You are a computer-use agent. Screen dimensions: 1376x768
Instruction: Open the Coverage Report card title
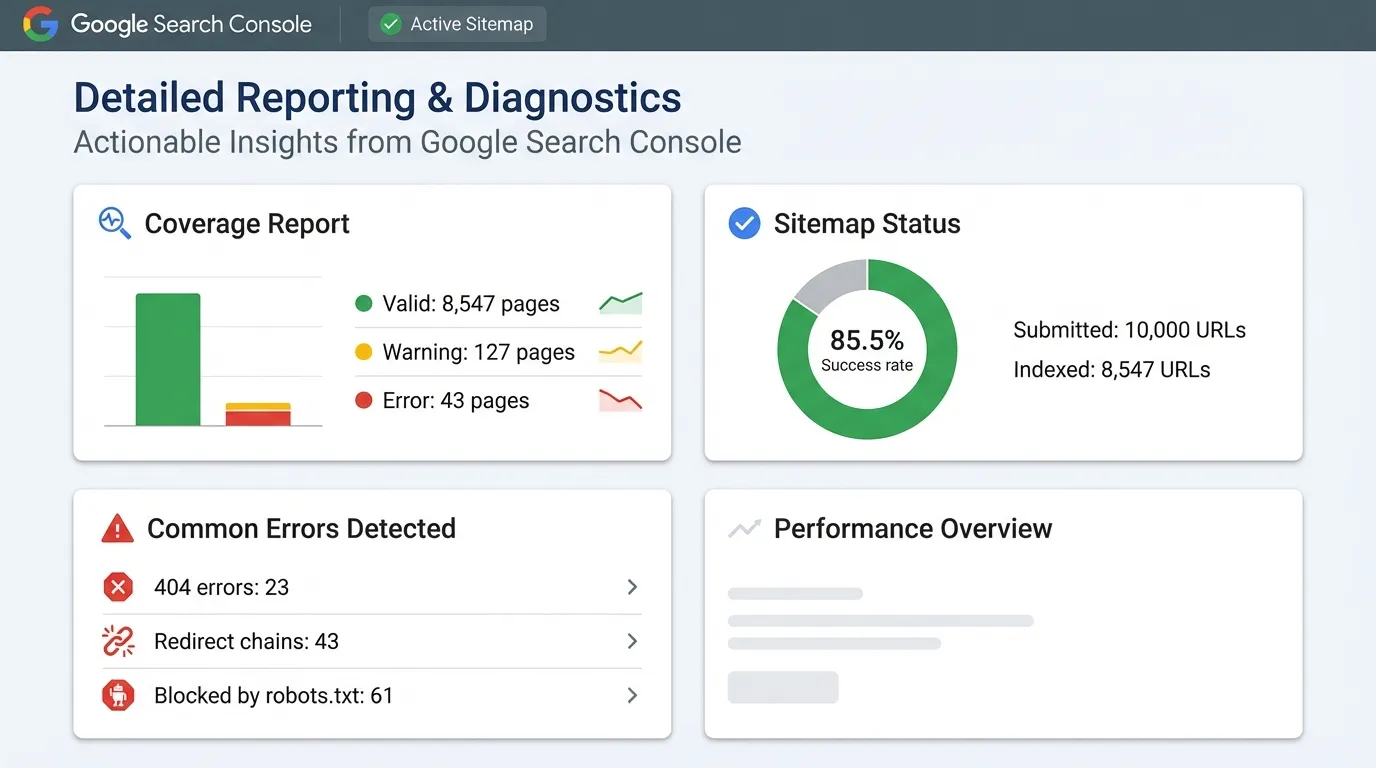247,223
